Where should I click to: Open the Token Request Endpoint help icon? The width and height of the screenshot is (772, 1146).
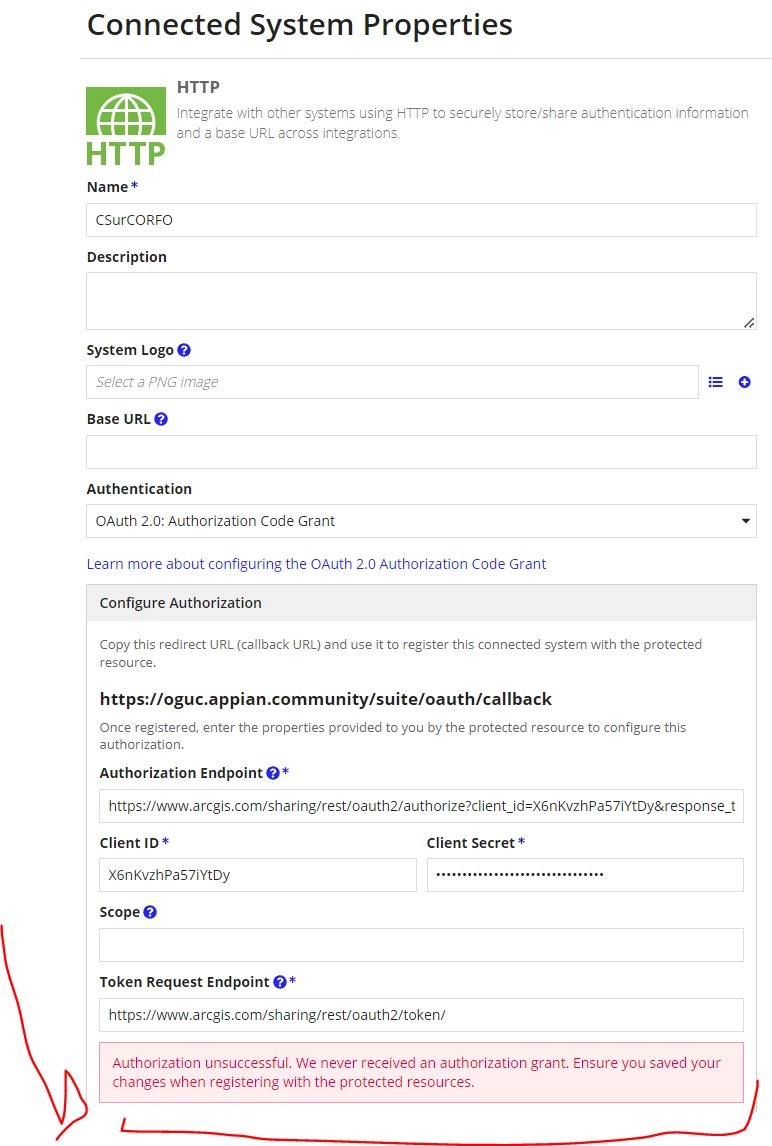279,982
